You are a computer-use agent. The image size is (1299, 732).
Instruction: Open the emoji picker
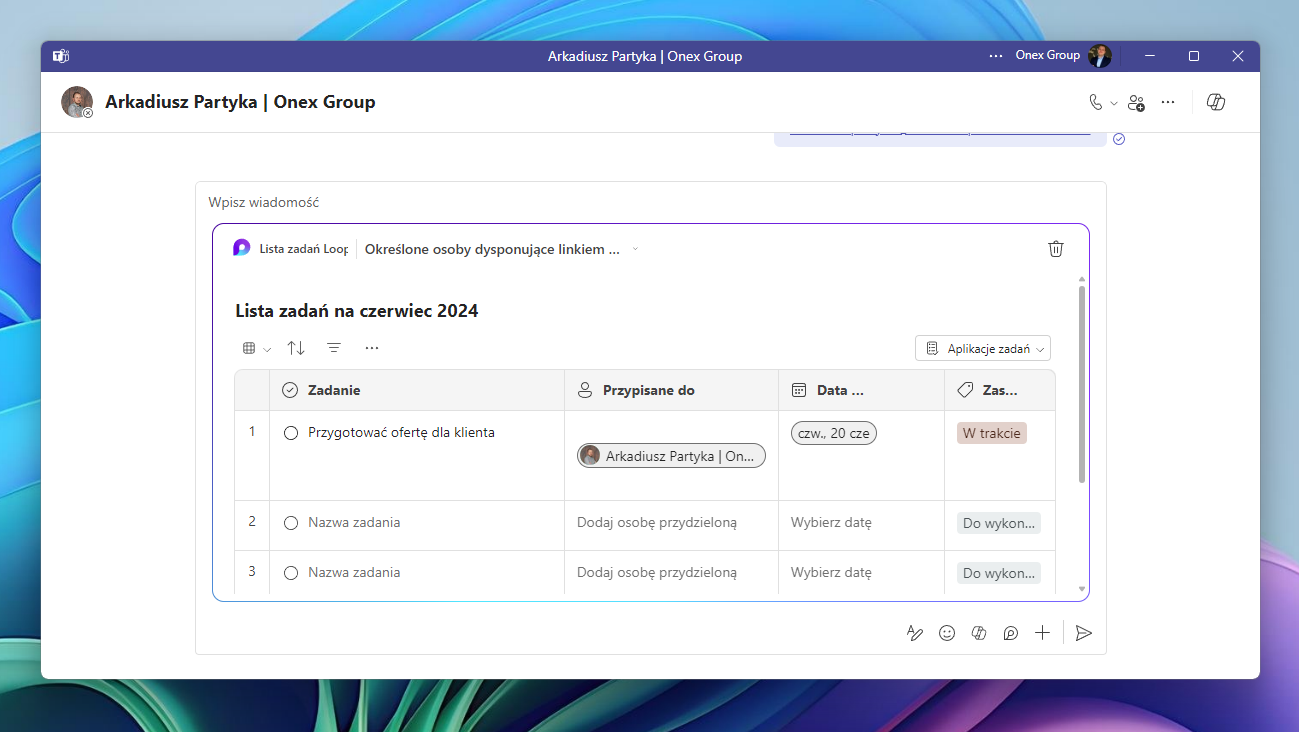(x=947, y=633)
